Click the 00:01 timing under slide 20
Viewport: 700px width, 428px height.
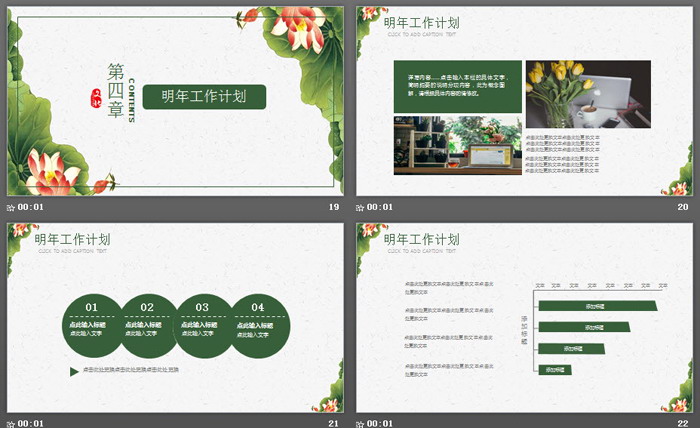coord(380,207)
